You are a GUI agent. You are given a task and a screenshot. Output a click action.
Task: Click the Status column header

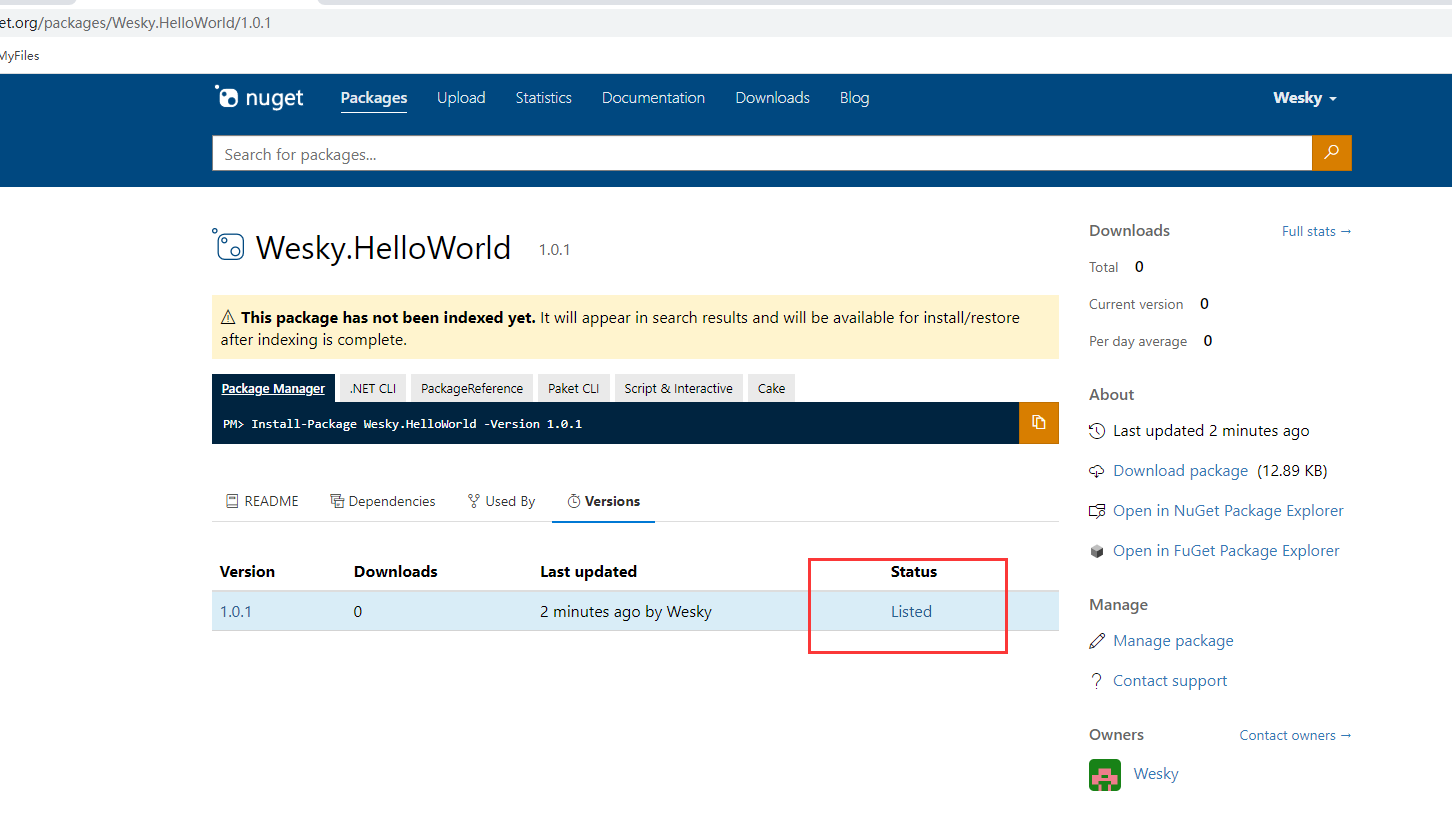[x=914, y=572]
